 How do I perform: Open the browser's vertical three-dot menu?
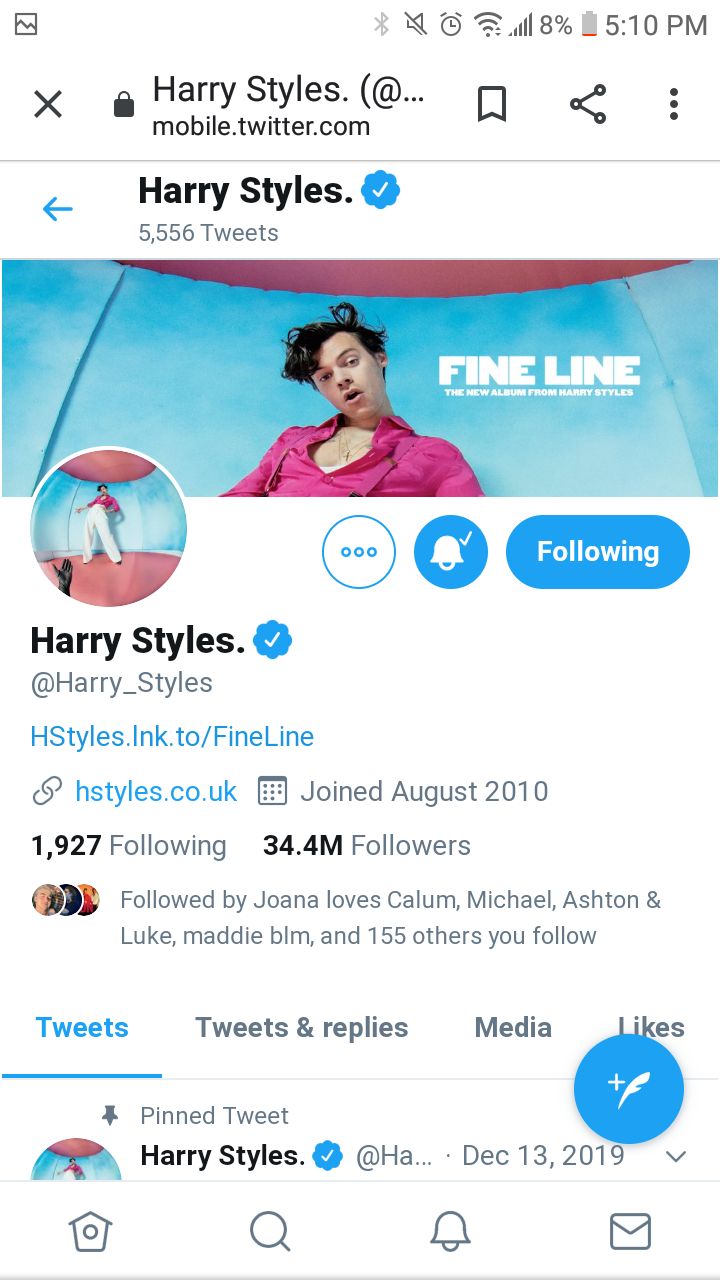click(674, 104)
